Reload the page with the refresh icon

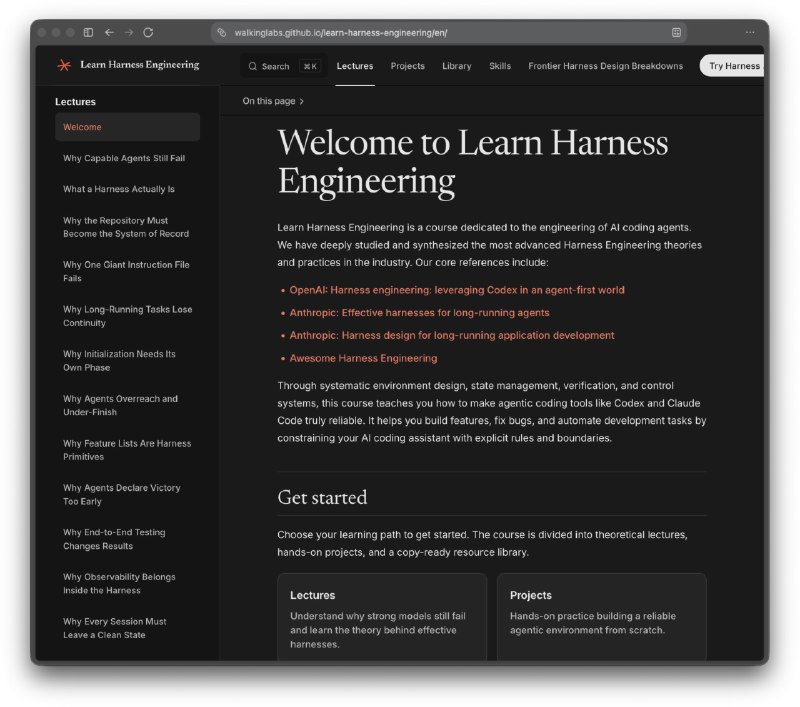148,32
